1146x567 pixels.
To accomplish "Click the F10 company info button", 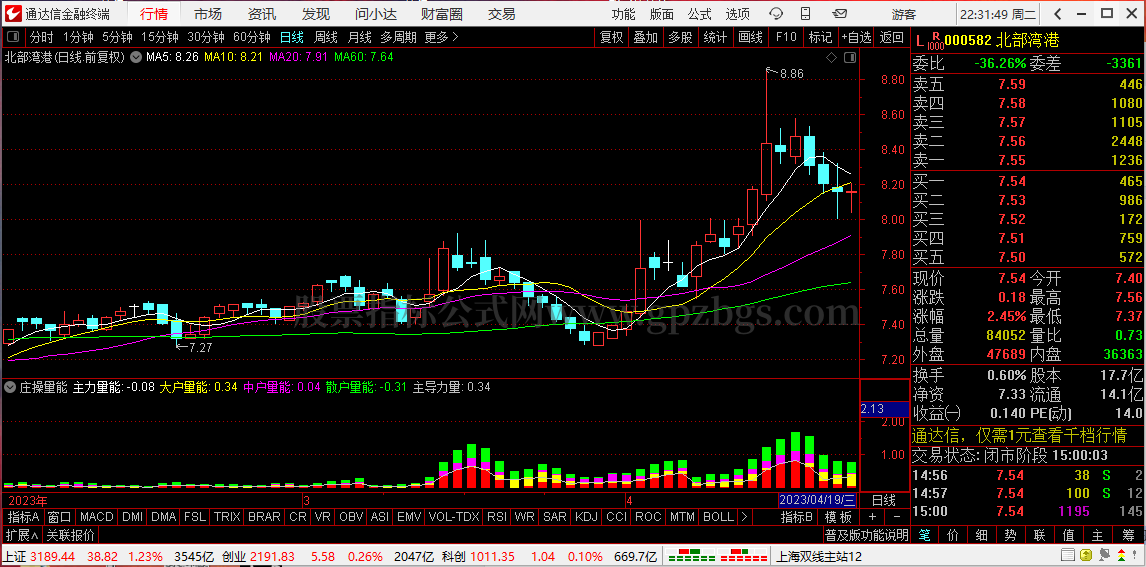I will (x=786, y=37).
